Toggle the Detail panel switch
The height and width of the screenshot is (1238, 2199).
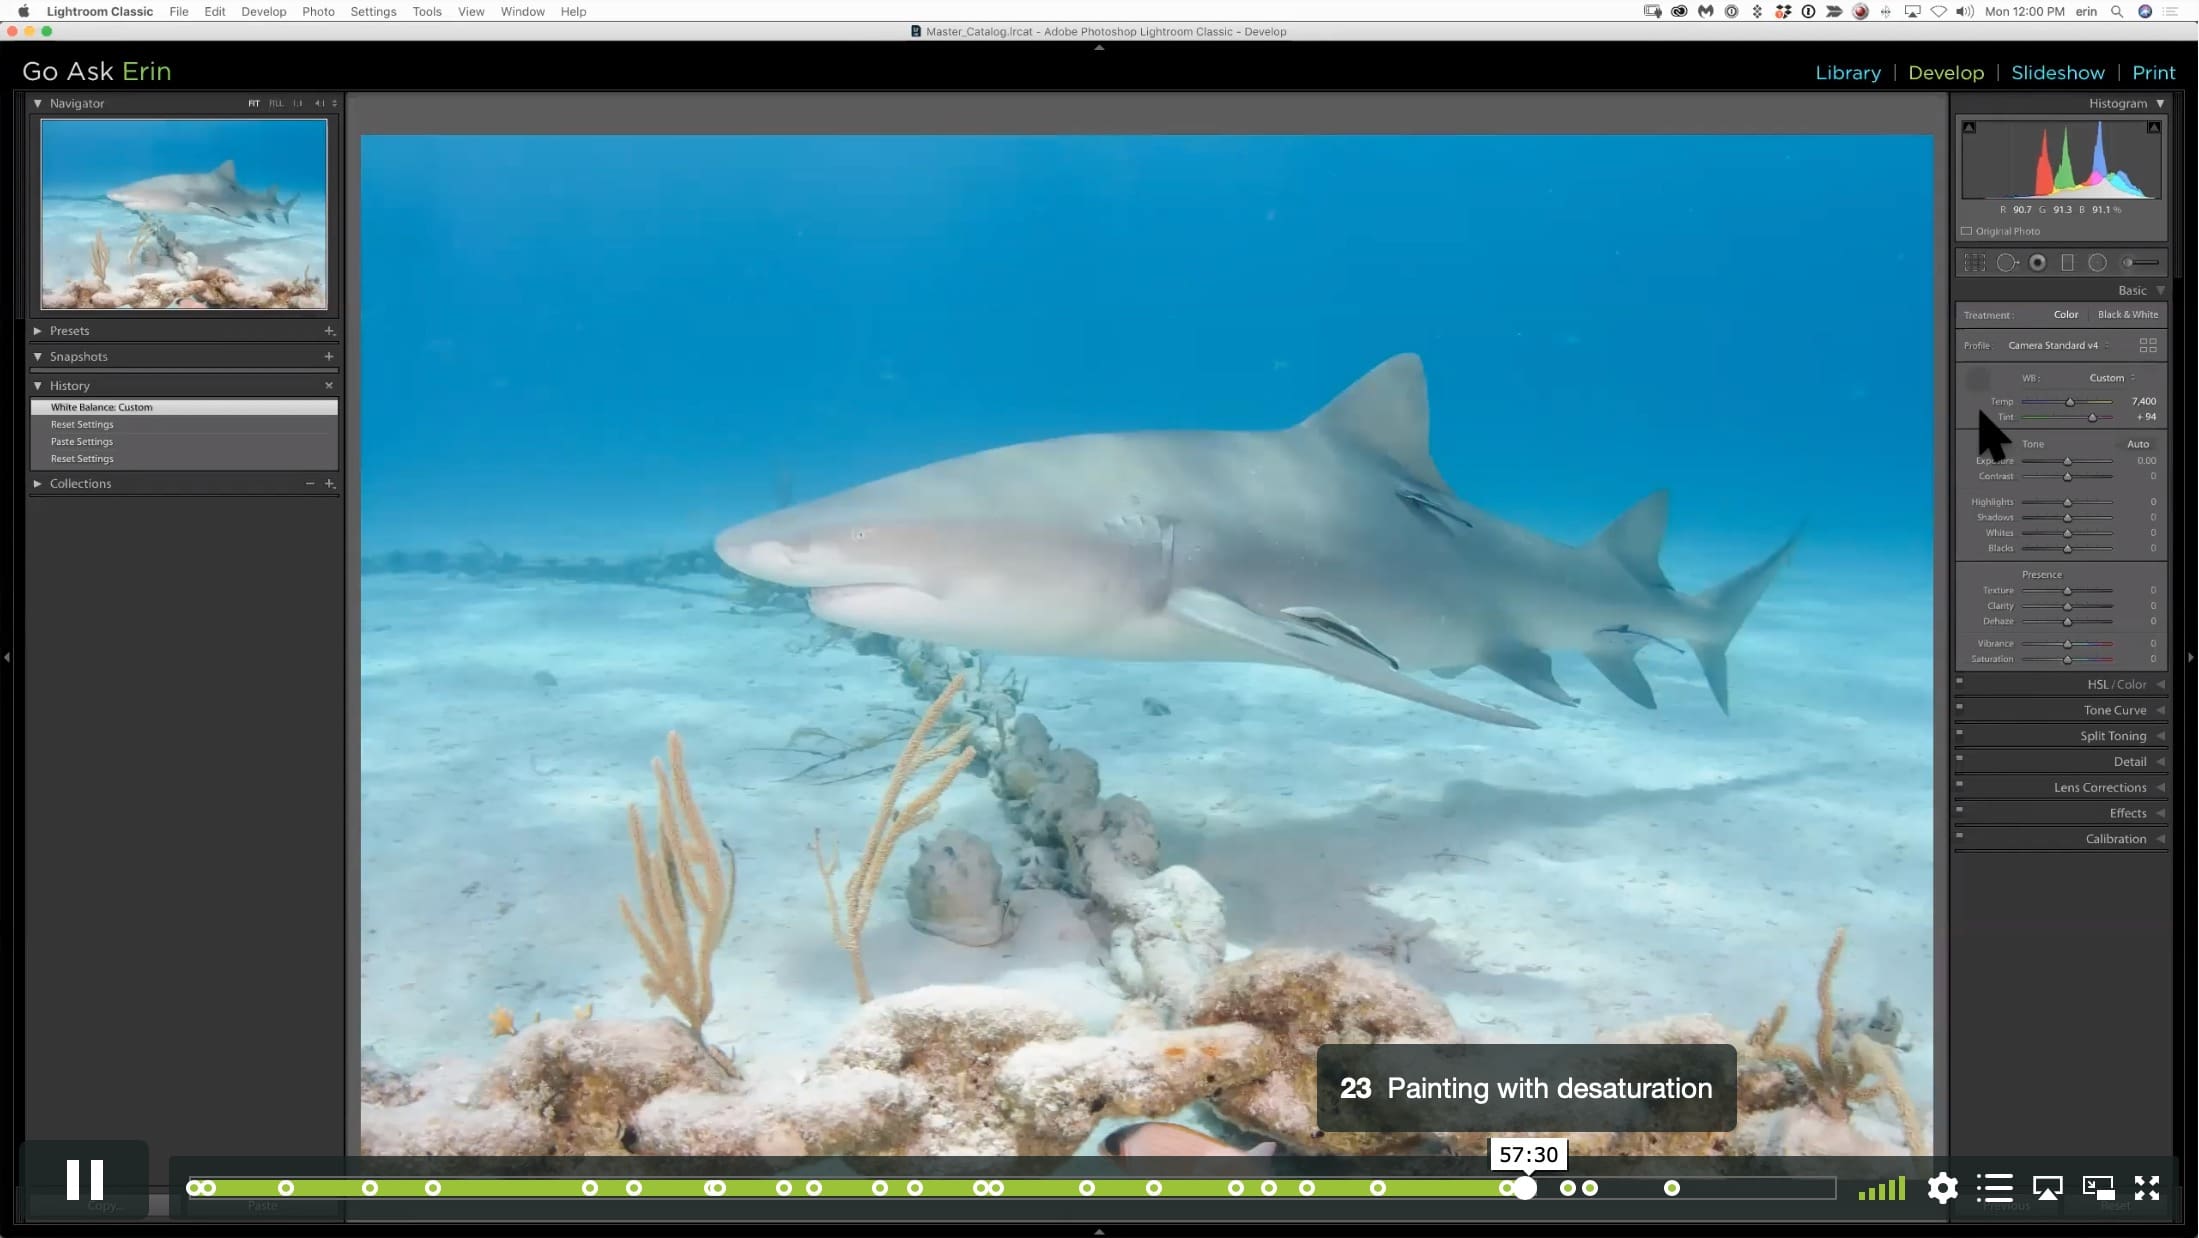tap(1960, 758)
